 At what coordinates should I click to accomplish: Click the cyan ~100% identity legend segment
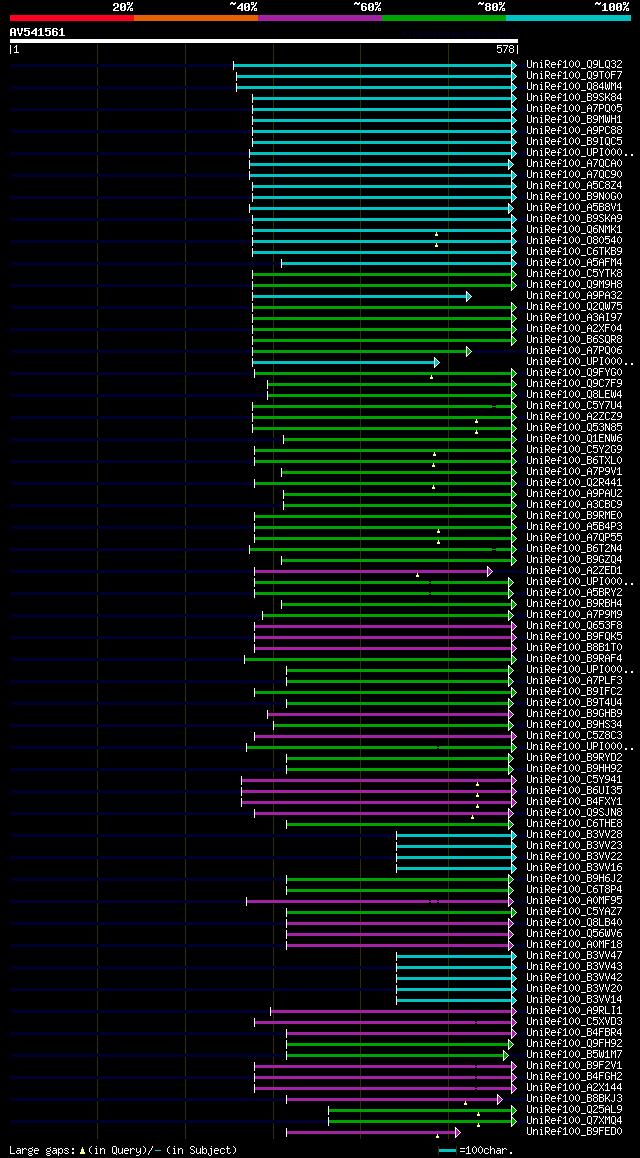click(568, 17)
